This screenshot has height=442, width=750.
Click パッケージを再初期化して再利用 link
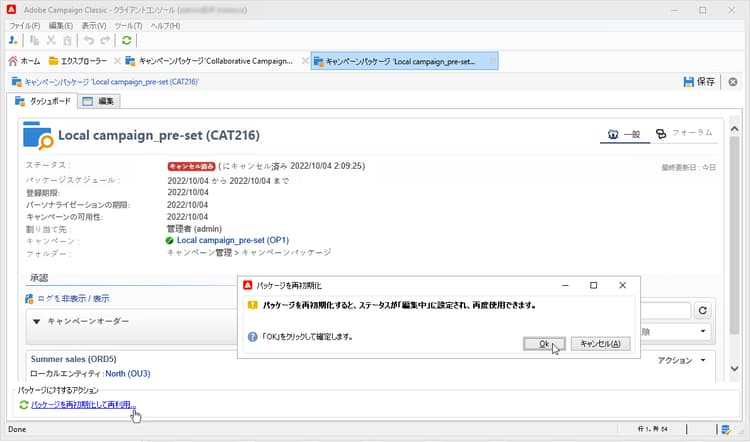83,405
